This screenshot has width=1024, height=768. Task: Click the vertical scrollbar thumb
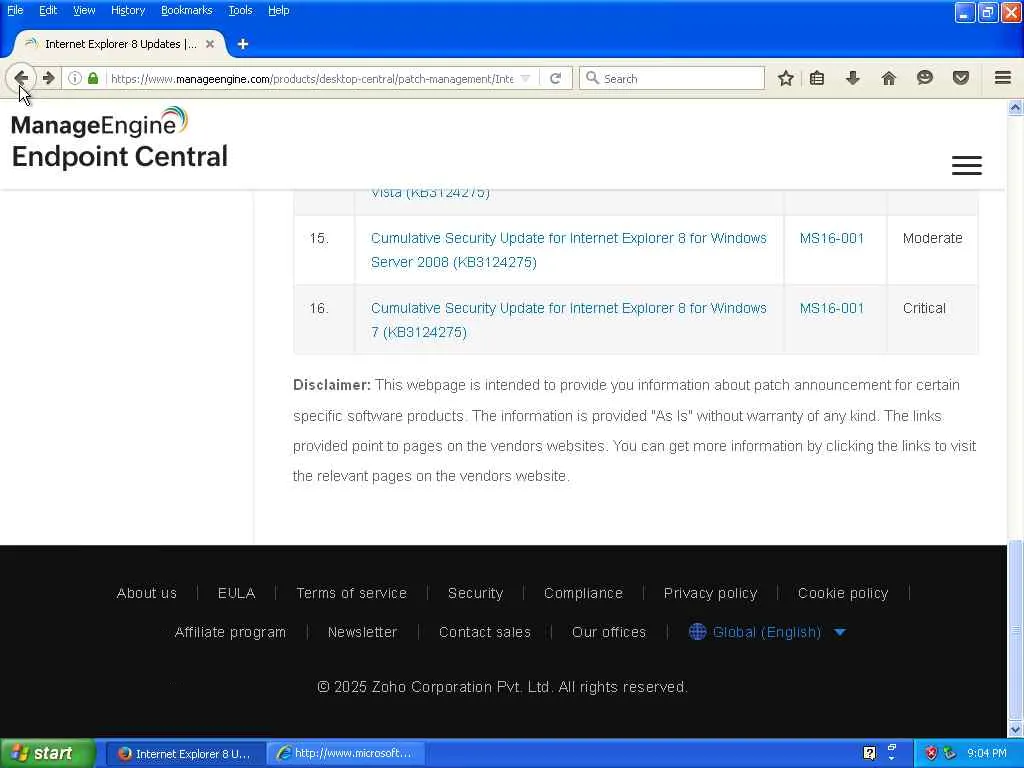click(x=1015, y=630)
